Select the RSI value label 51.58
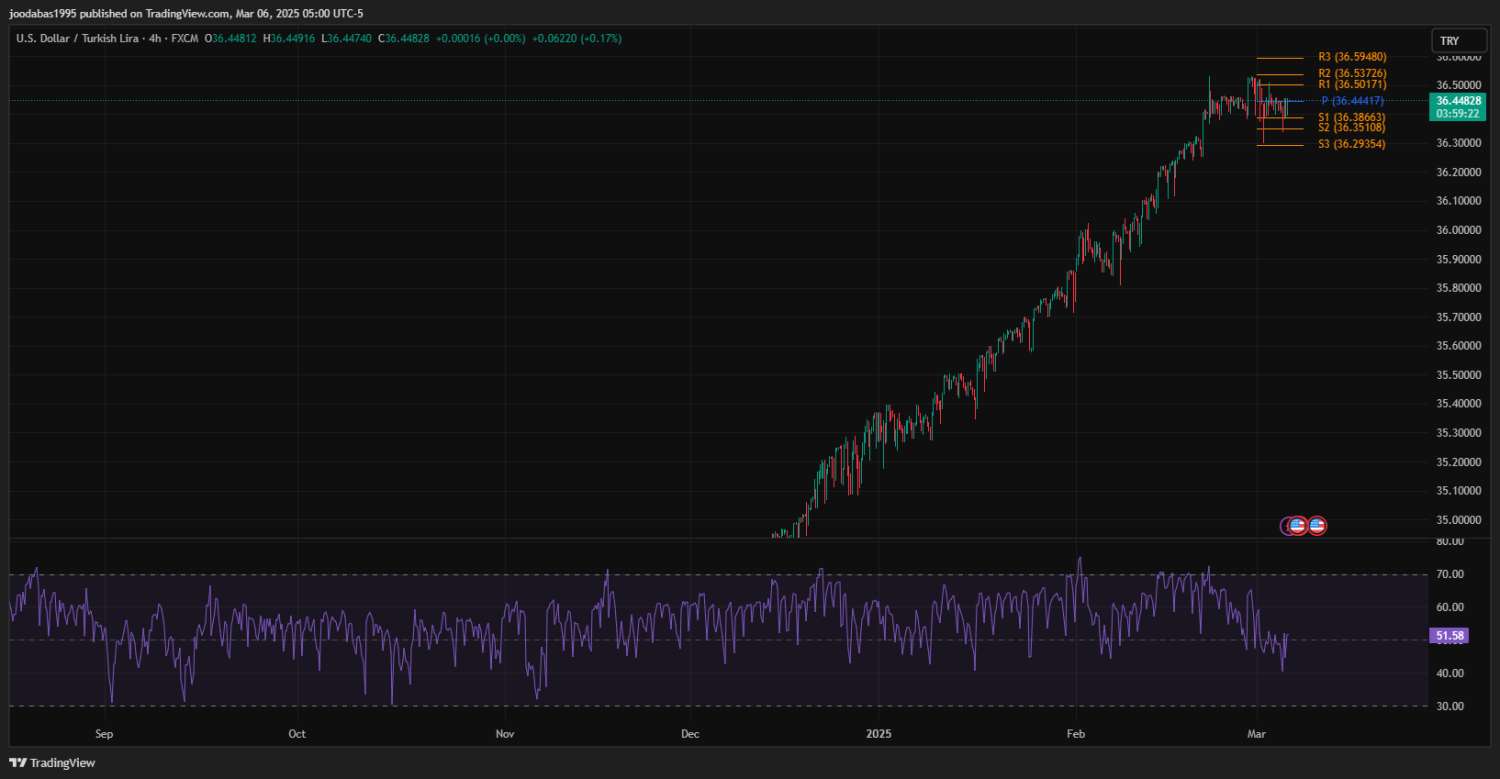 1449,635
